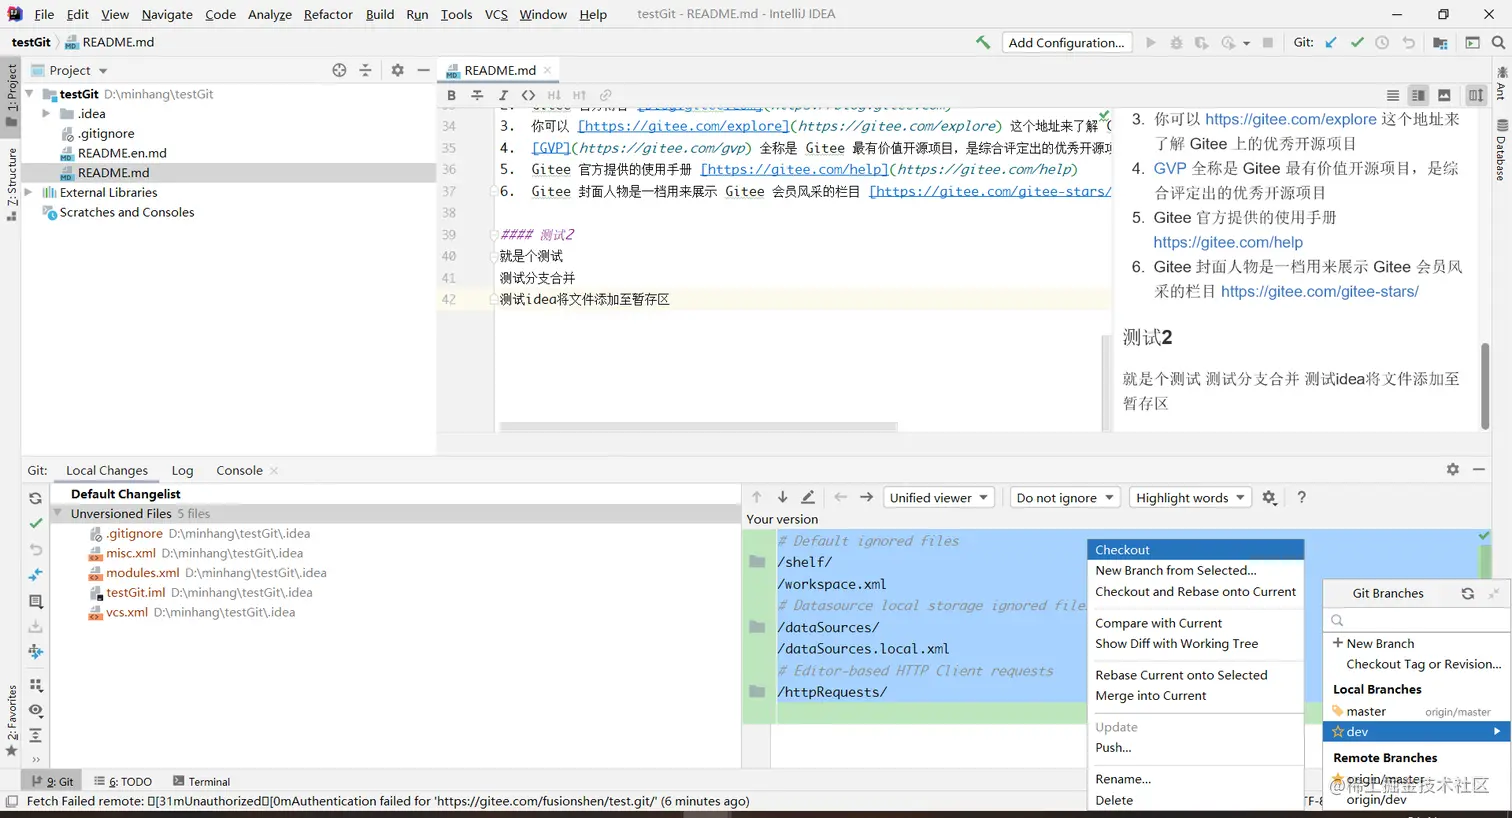The image size is (1512, 818).
Task: Click refresh icon in Local Changes panel
Action: 35,498
